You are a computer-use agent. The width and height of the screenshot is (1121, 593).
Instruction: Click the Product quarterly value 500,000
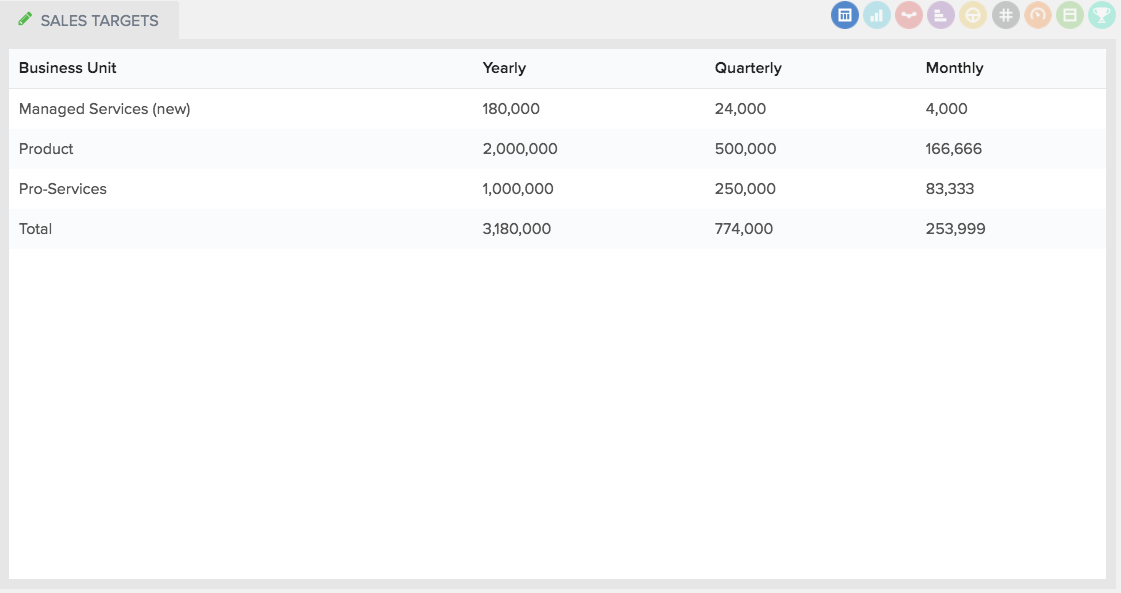pyautogui.click(x=745, y=149)
